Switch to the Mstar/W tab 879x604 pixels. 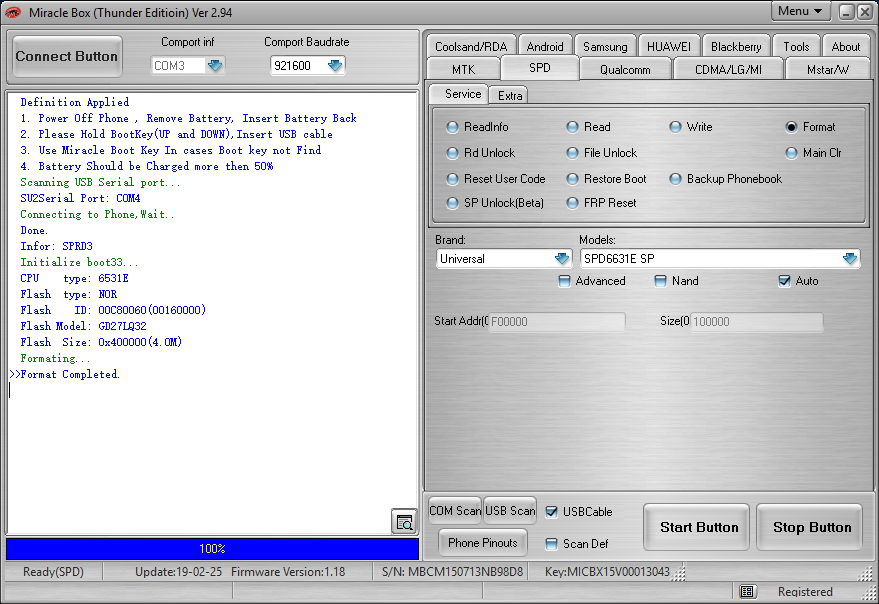[827, 70]
